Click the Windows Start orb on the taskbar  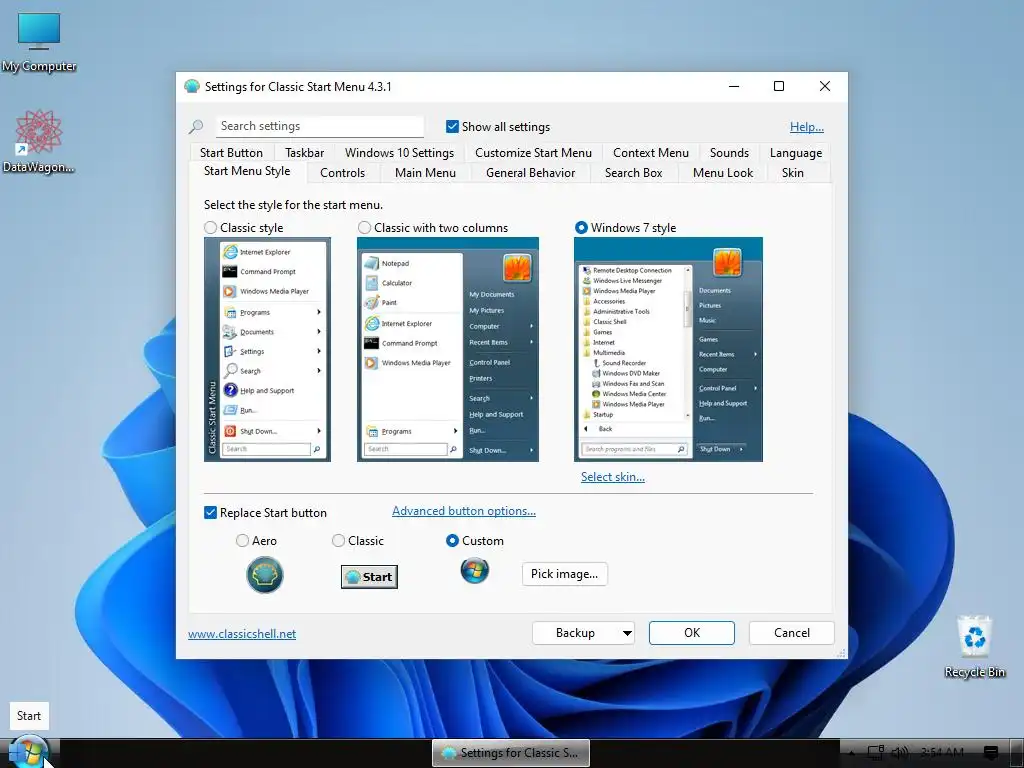pos(29,751)
